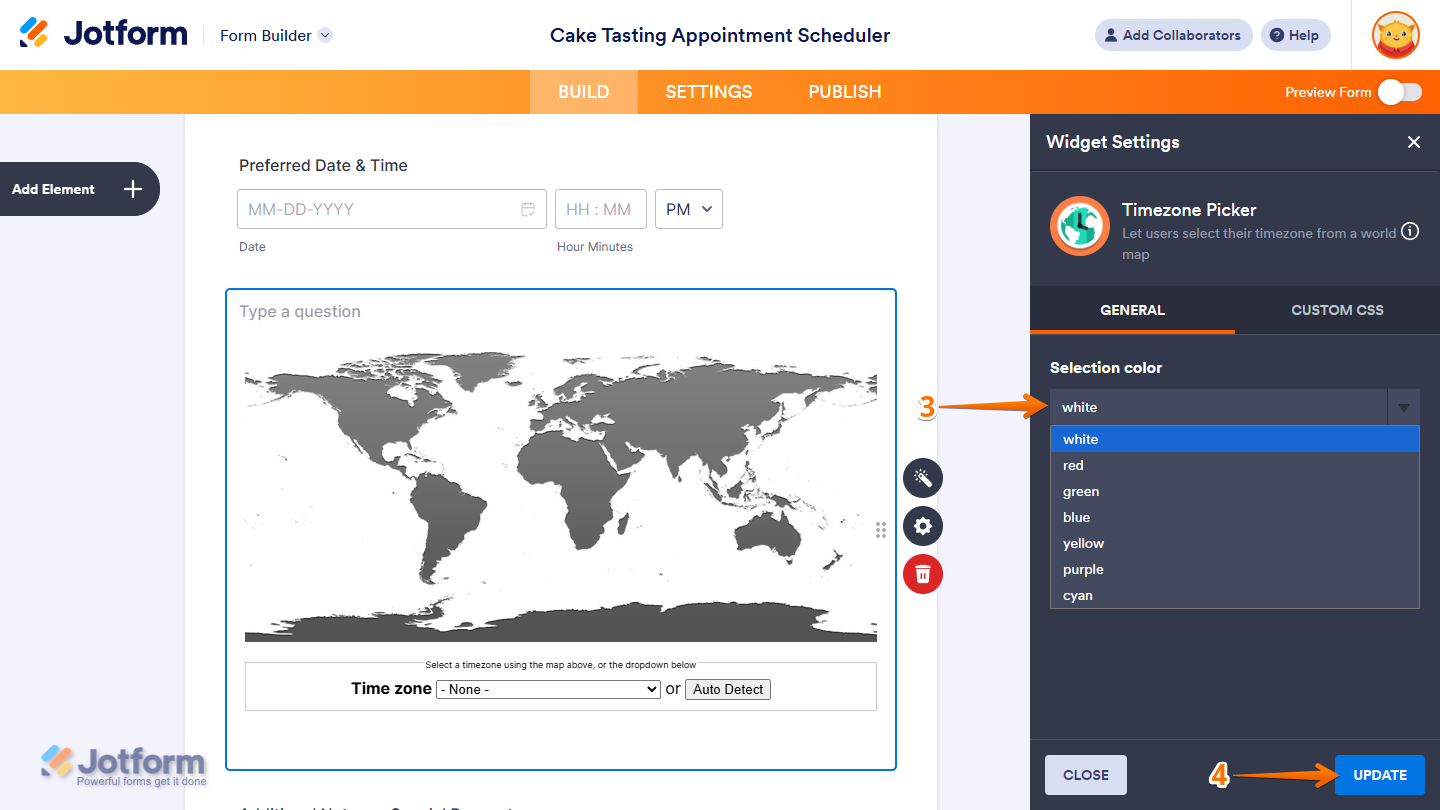This screenshot has height=810, width=1440.
Task: Open the widget wizard wand icon
Action: [922, 478]
